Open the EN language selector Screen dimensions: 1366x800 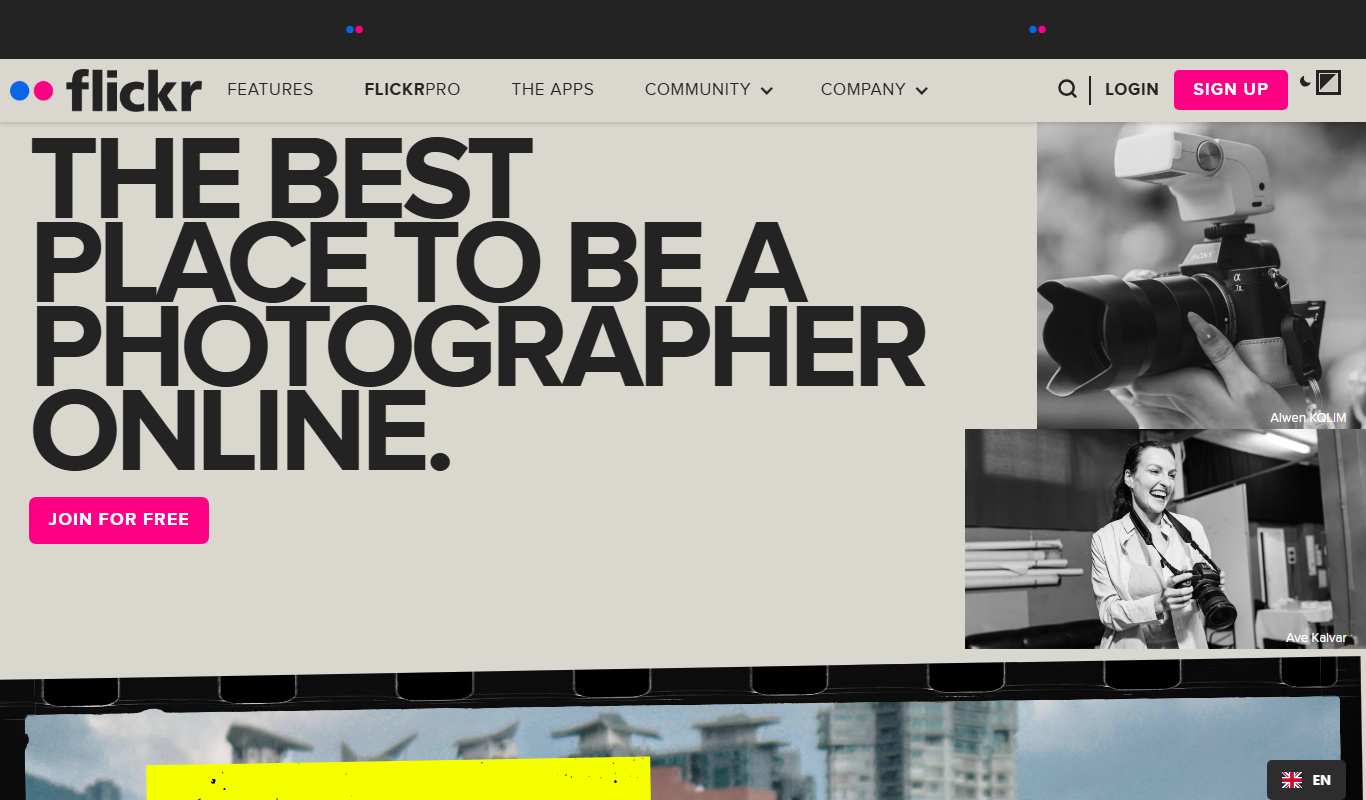pos(1306,780)
